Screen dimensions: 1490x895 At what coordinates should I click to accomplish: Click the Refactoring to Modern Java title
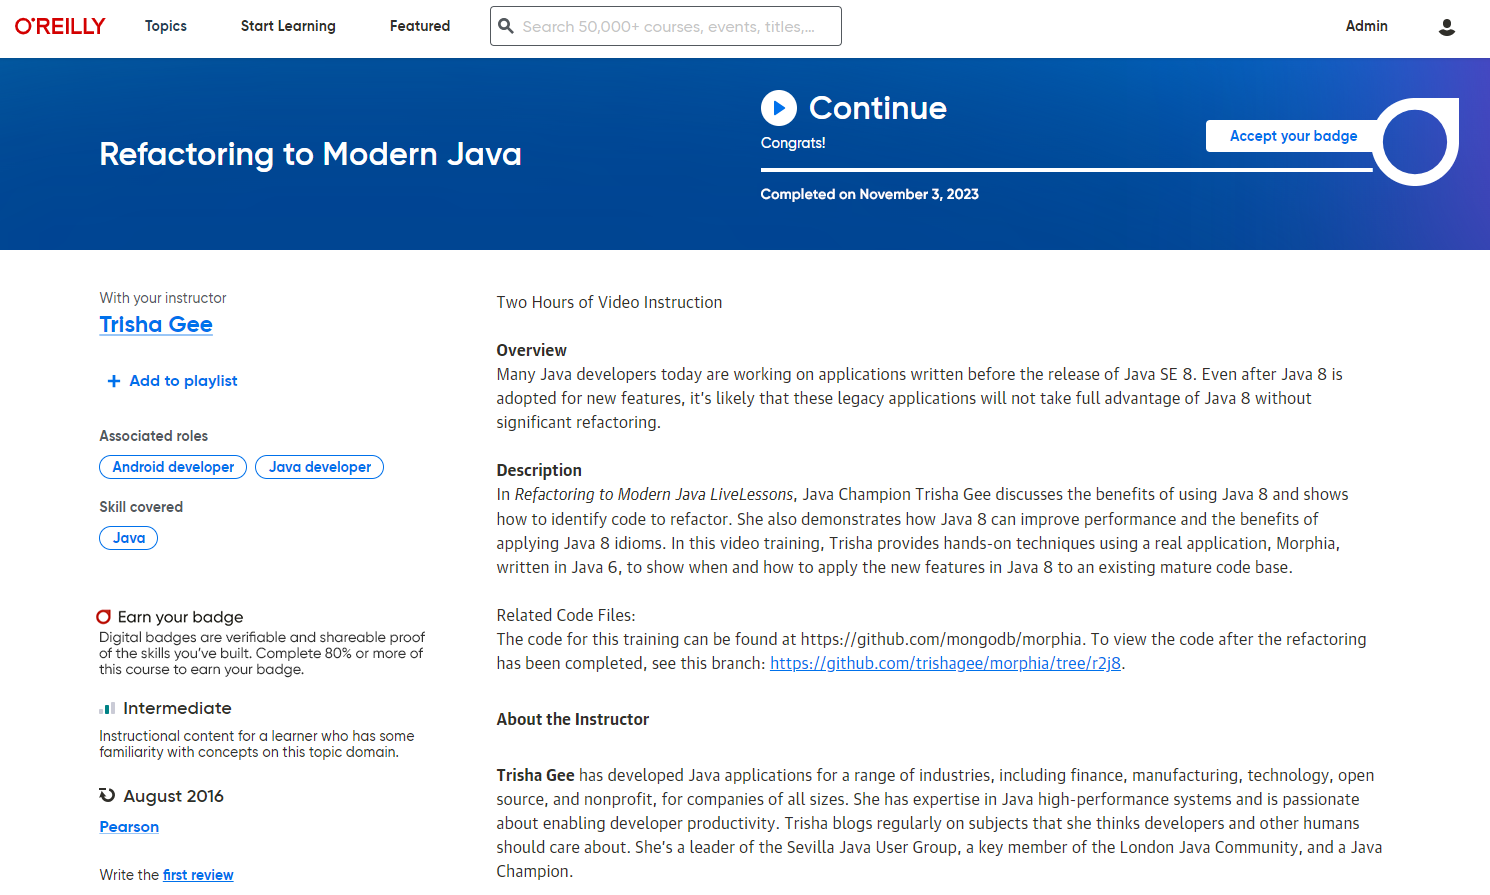click(x=310, y=154)
